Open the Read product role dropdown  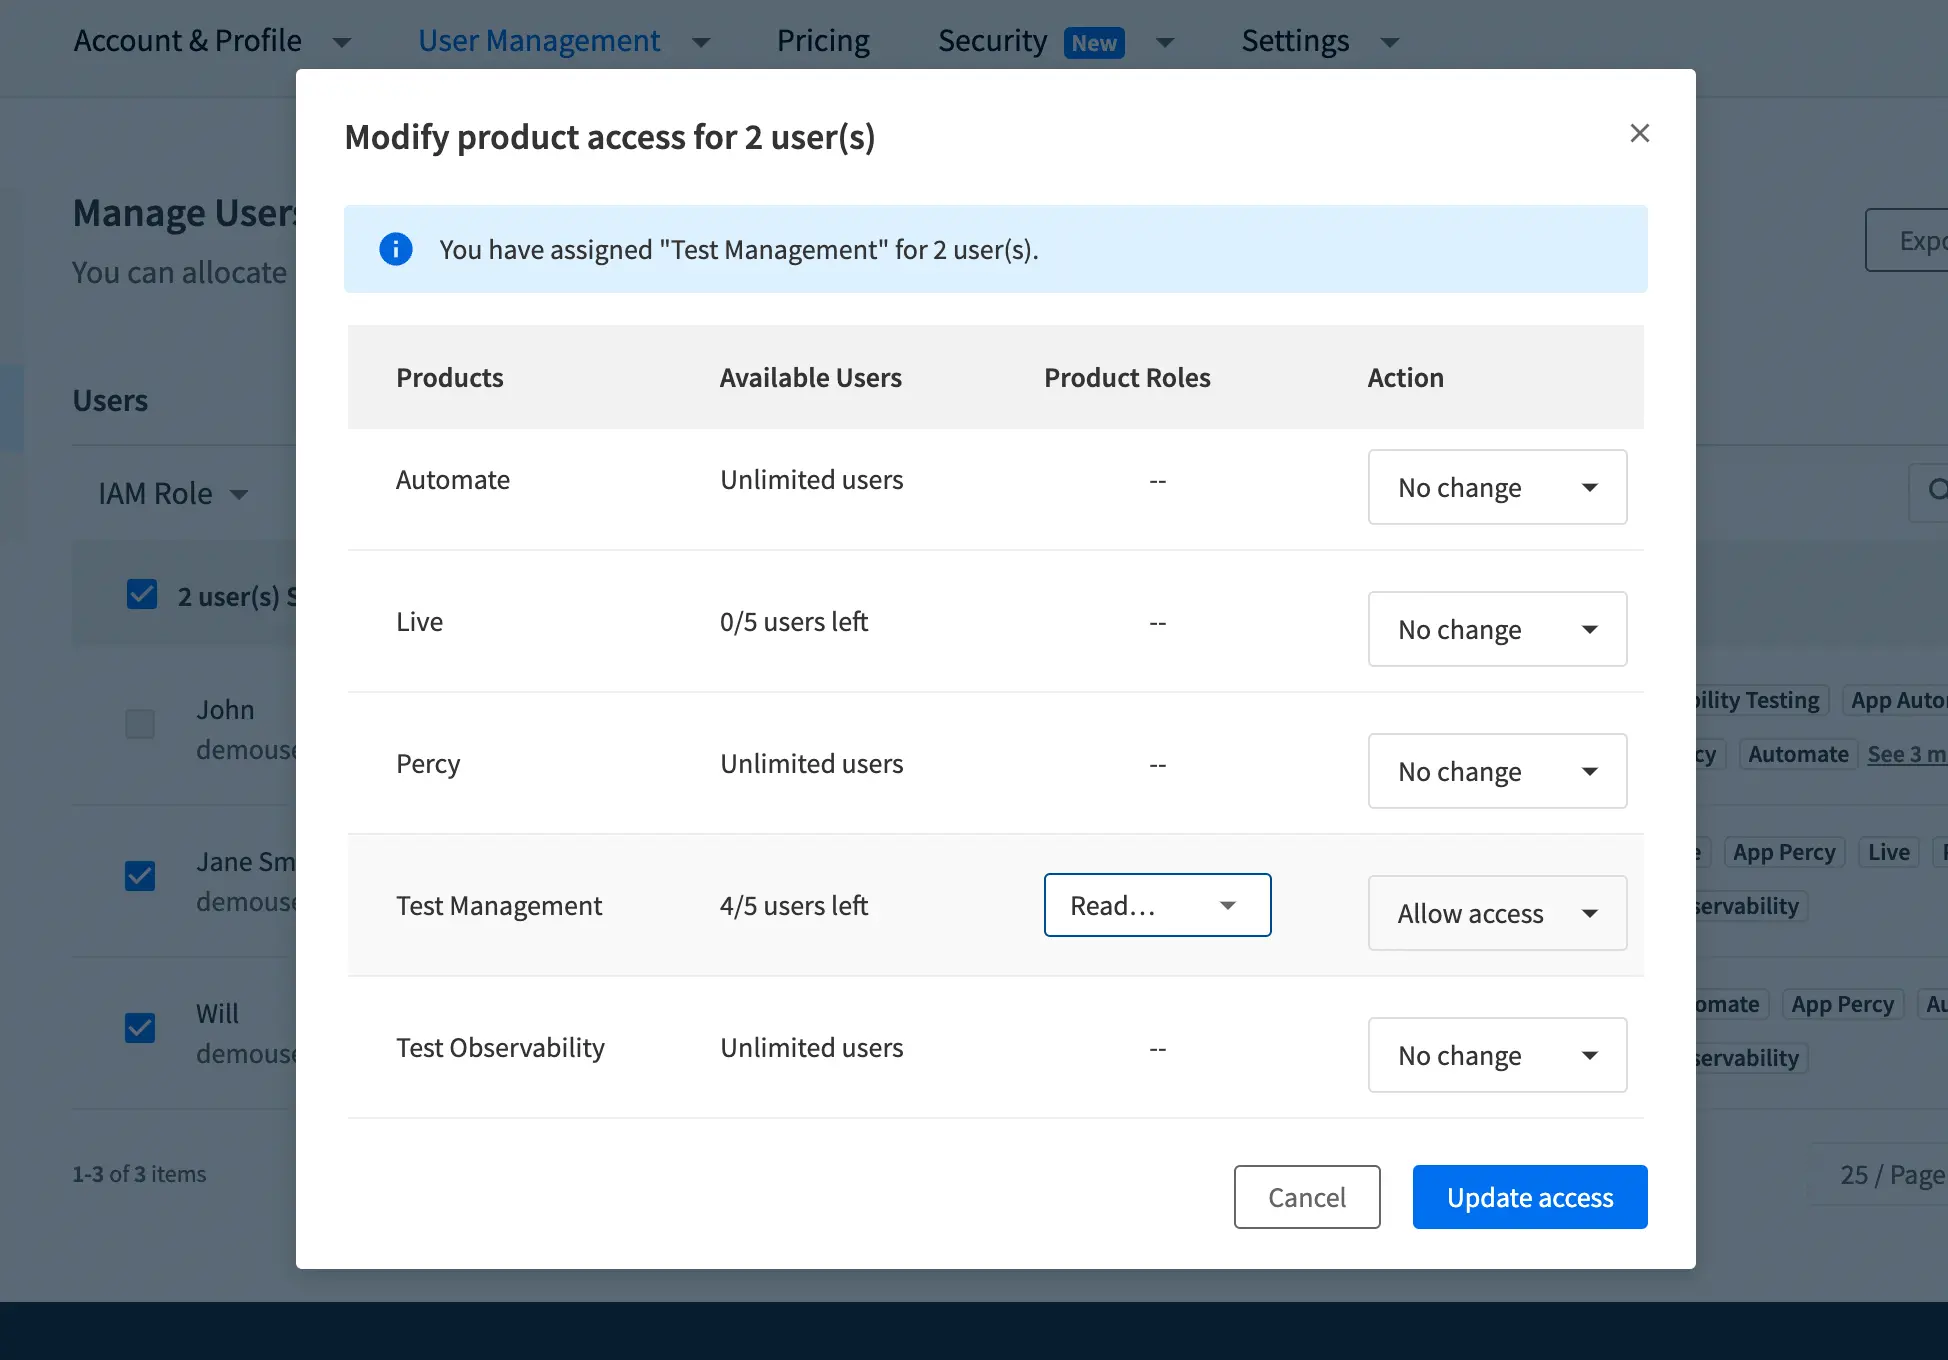(x=1157, y=905)
